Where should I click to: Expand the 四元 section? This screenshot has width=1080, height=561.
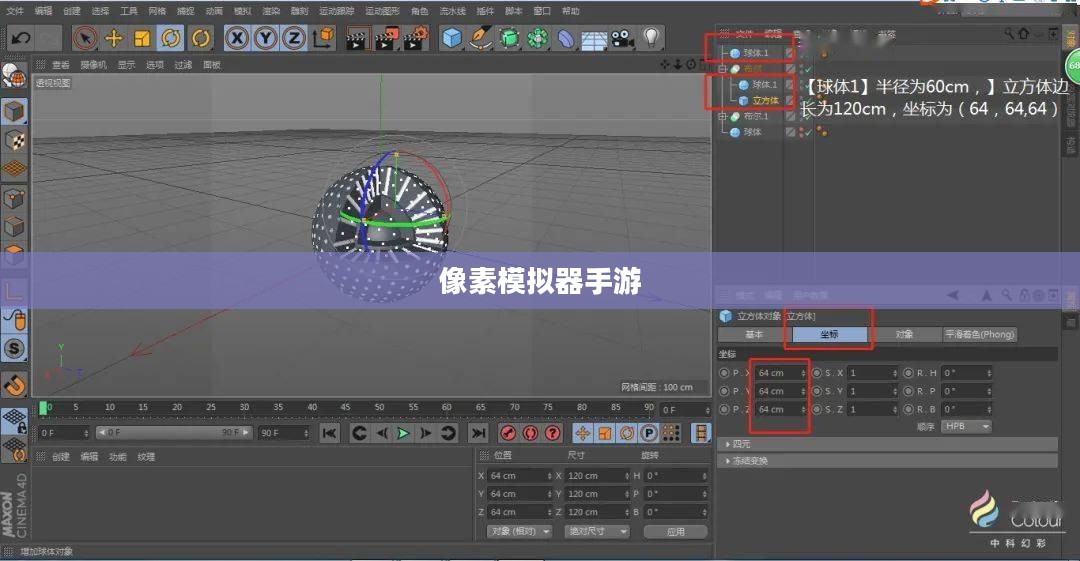coord(887,445)
